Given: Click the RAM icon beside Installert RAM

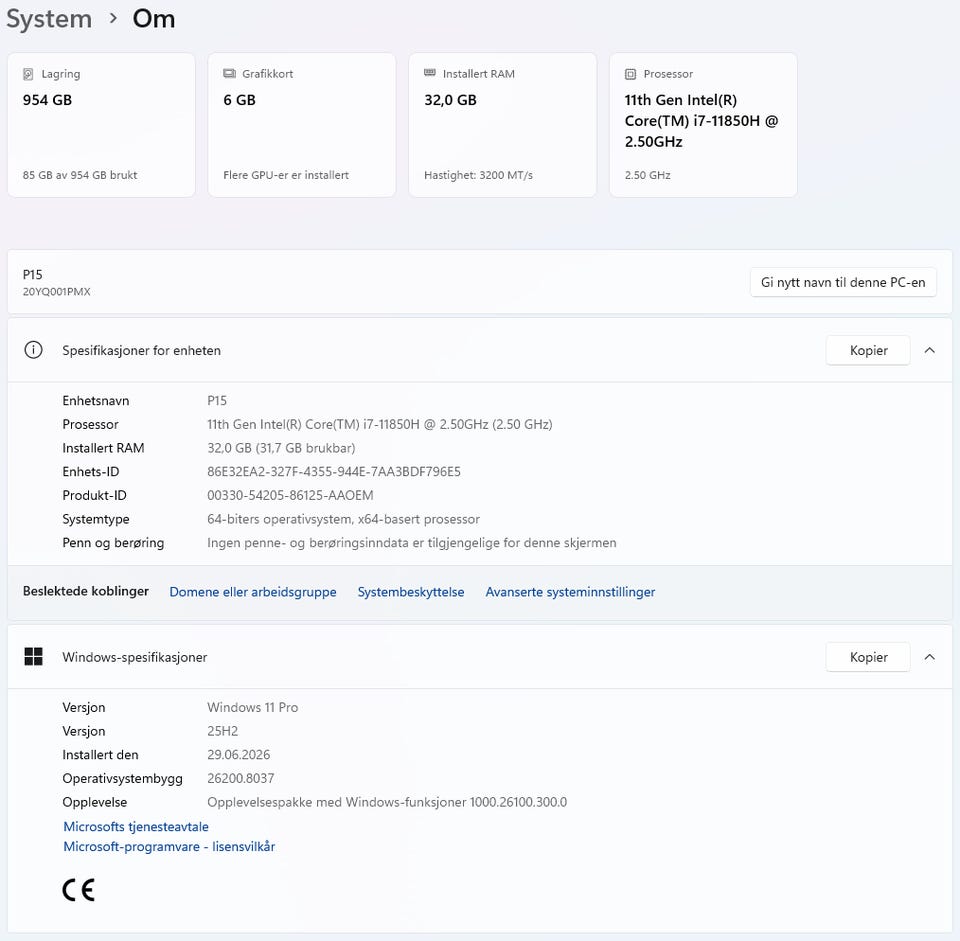Looking at the screenshot, I should [430, 73].
